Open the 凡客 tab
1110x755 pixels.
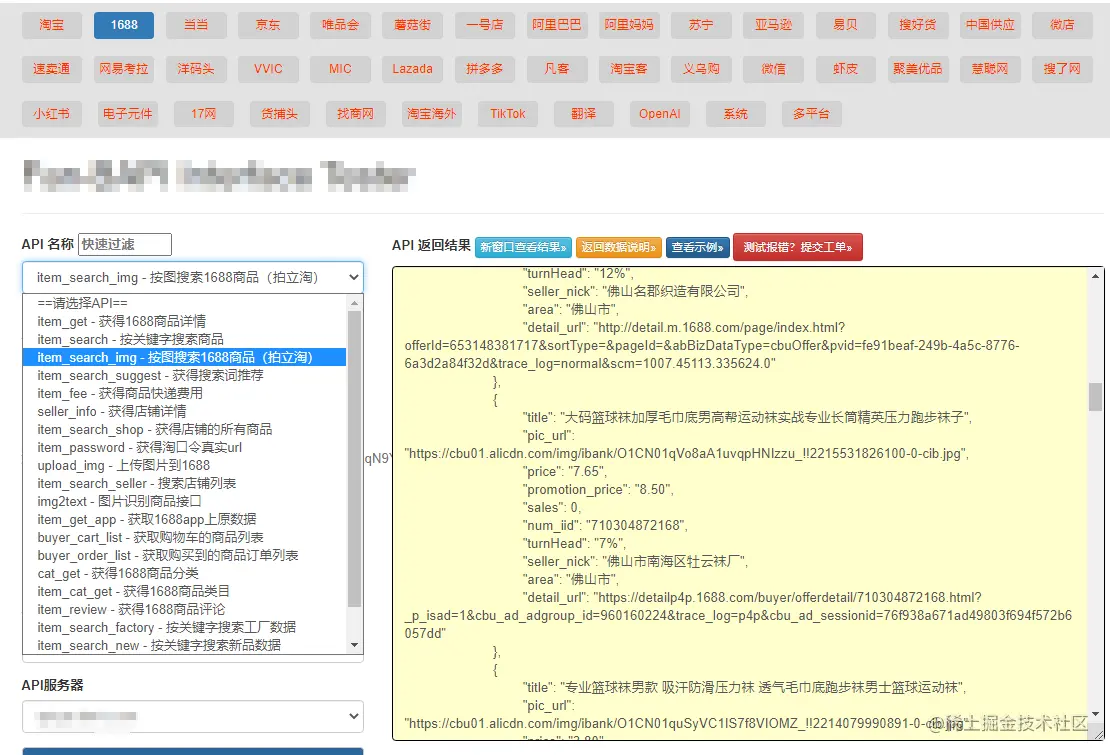coord(557,69)
